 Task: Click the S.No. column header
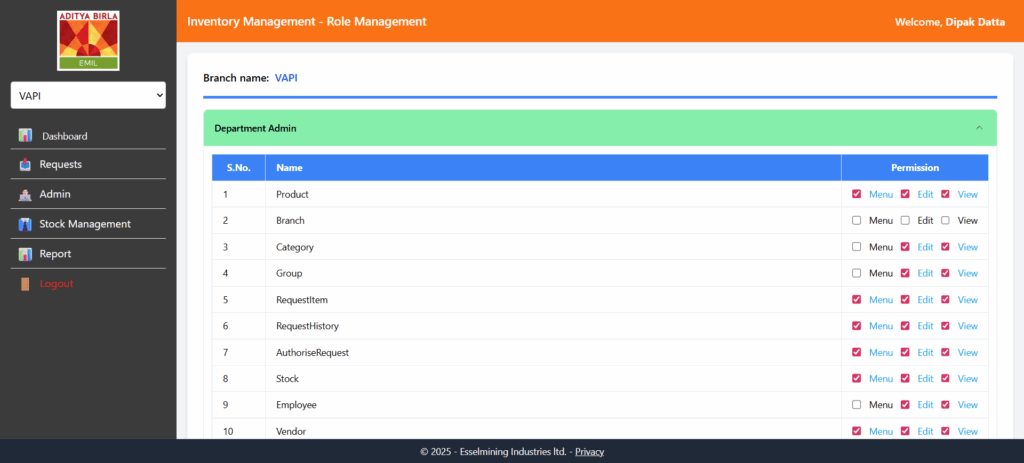(x=238, y=168)
